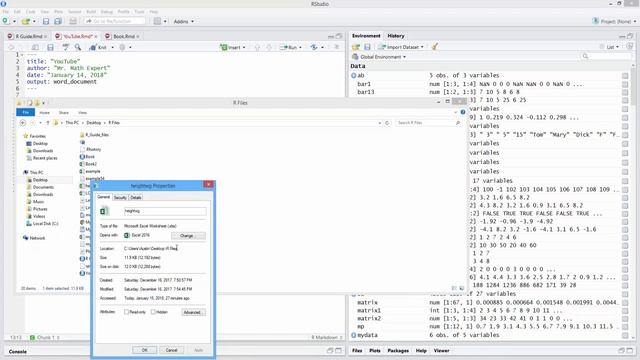
Task: Click the editor's save document icon
Action: 50,47
